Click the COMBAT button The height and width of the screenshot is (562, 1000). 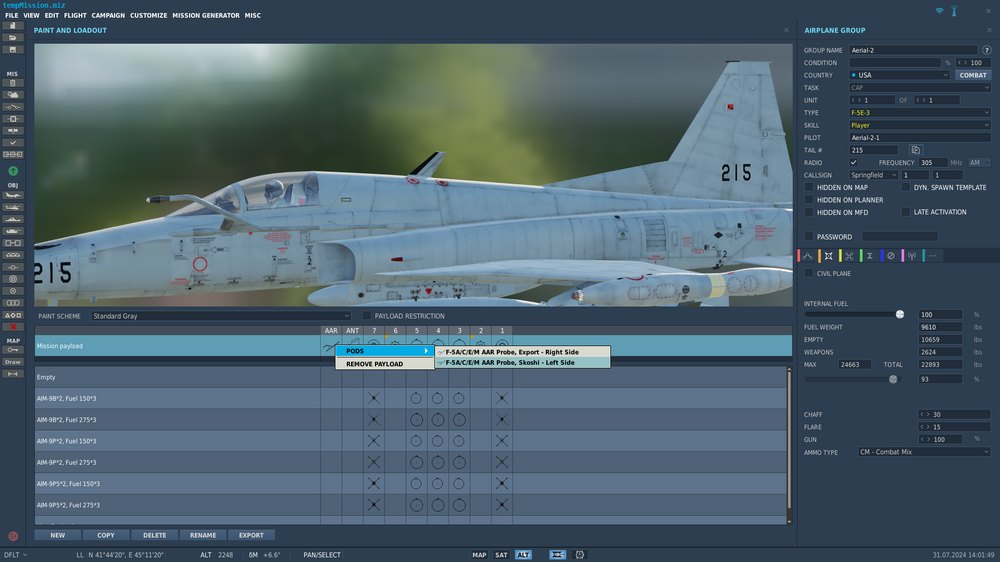973,75
